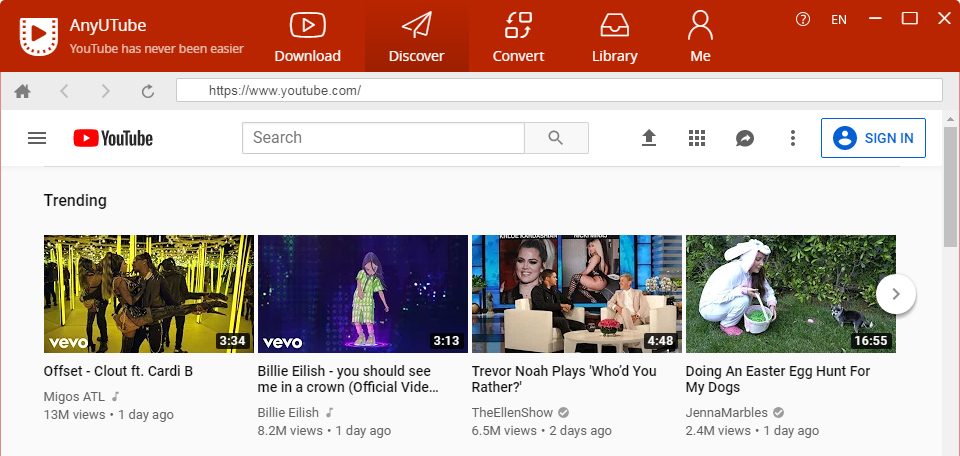Open the YouTube apps grid icon

[x=697, y=138]
